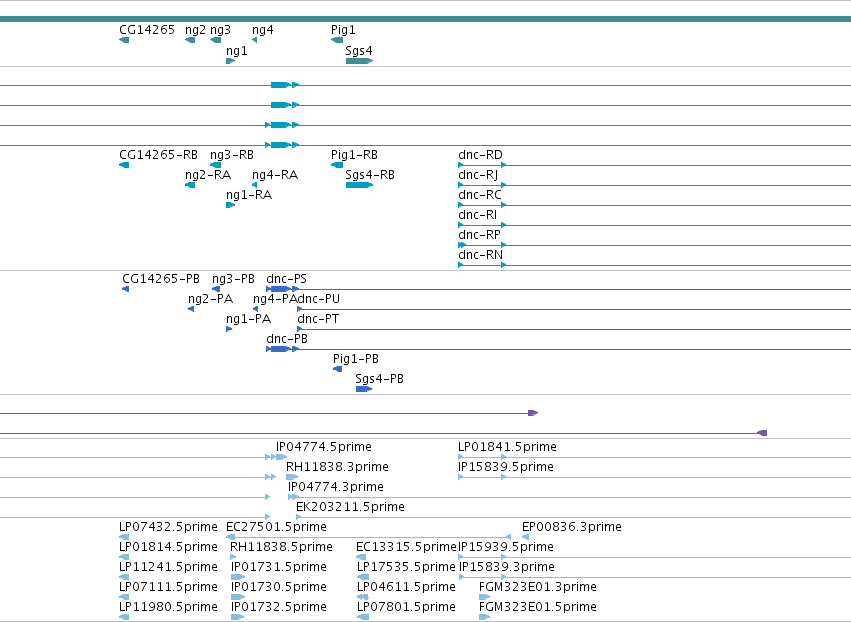Select EST label "LP07111.5prime"

pos(168,588)
